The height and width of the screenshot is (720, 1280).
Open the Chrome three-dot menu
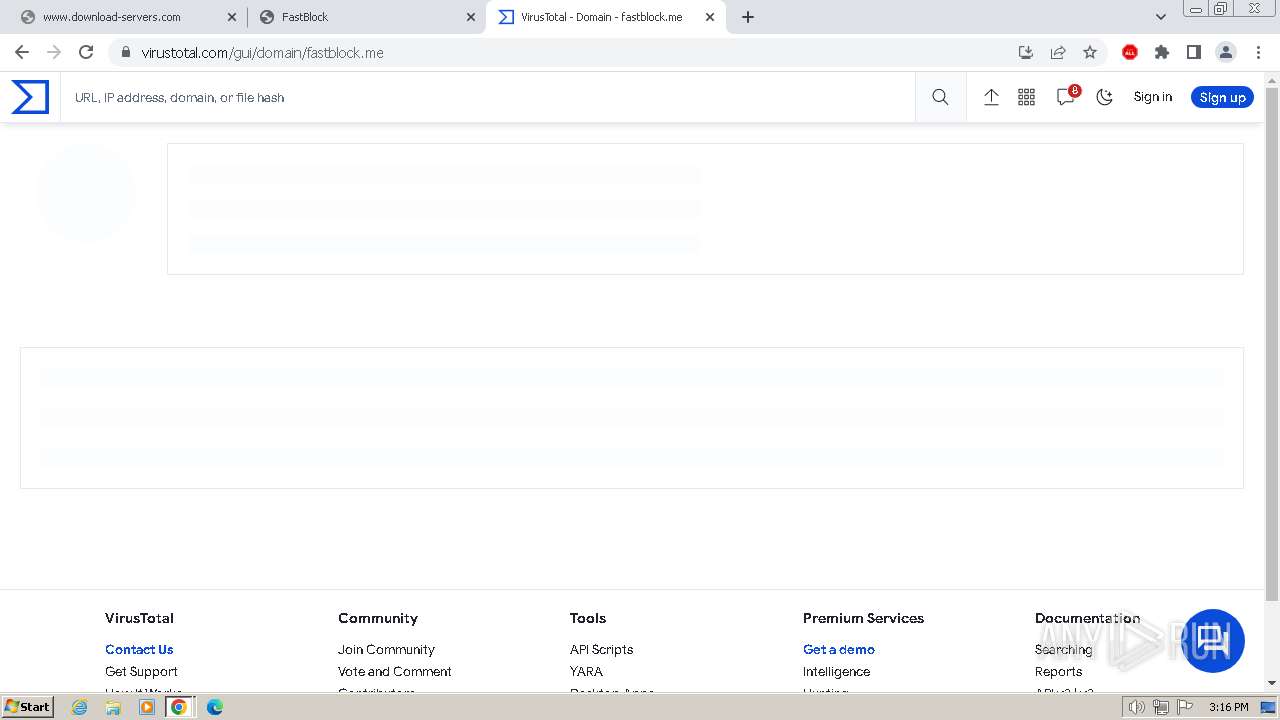coord(1258,52)
